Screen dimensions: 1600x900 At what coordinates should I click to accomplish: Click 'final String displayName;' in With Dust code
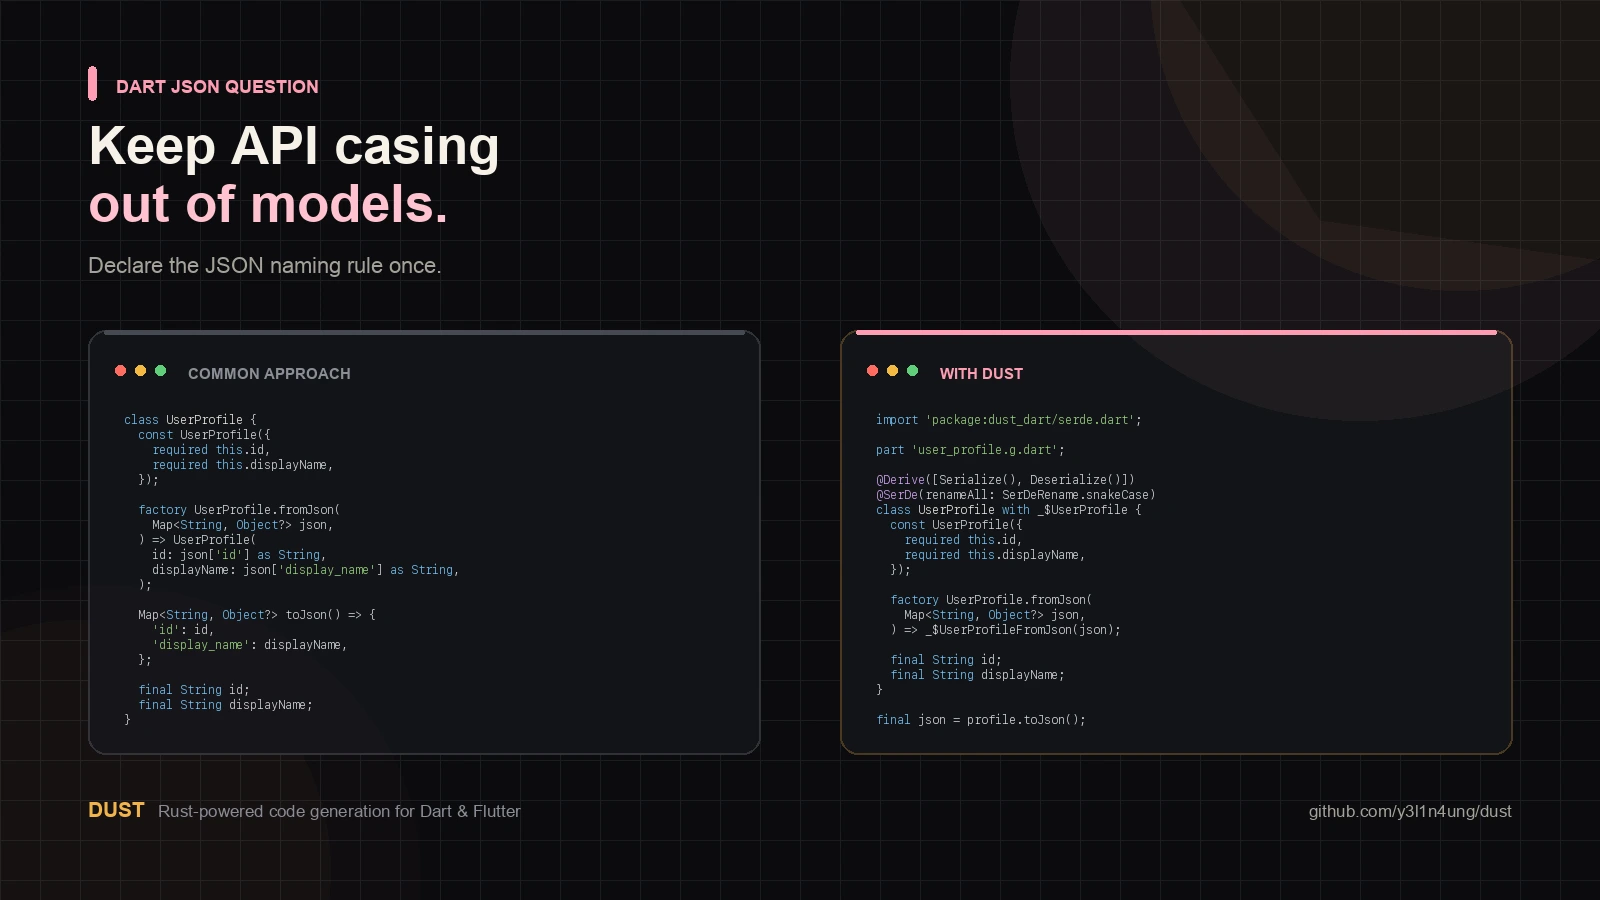click(977, 675)
